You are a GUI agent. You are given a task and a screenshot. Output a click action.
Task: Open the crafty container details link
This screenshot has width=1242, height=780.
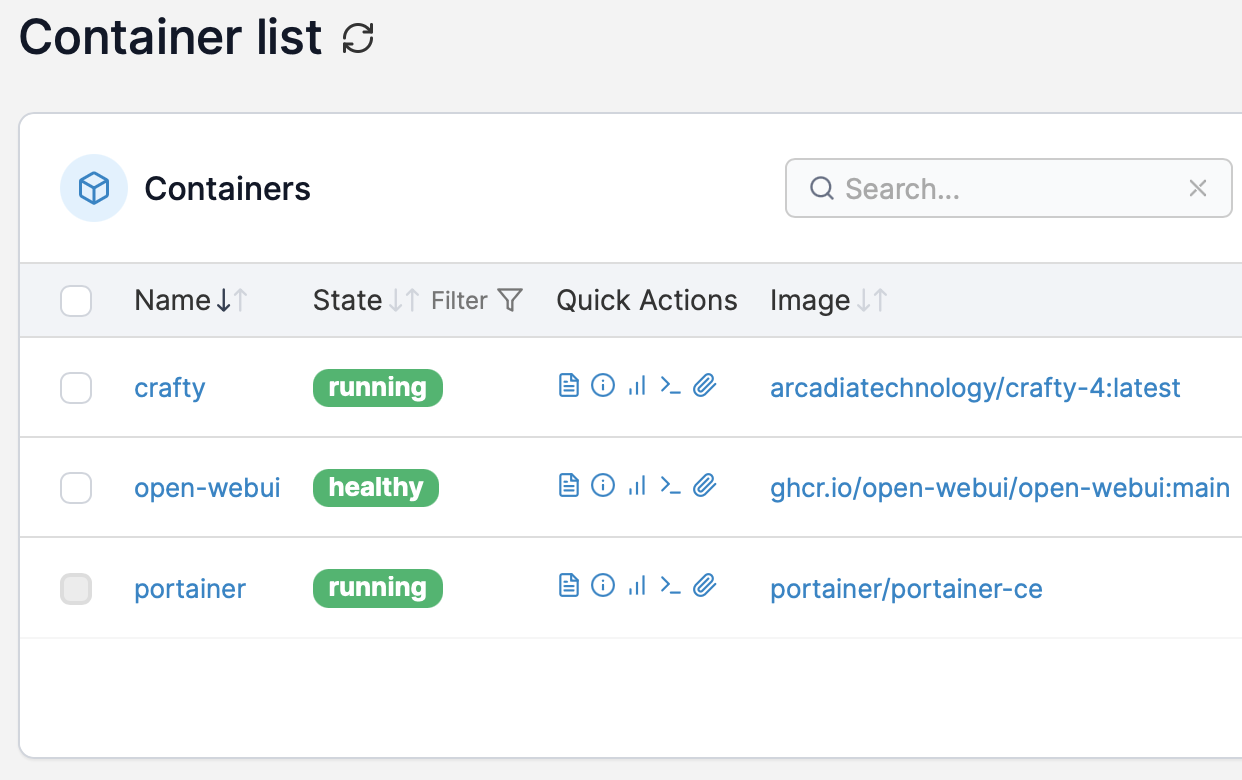pos(169,388)
